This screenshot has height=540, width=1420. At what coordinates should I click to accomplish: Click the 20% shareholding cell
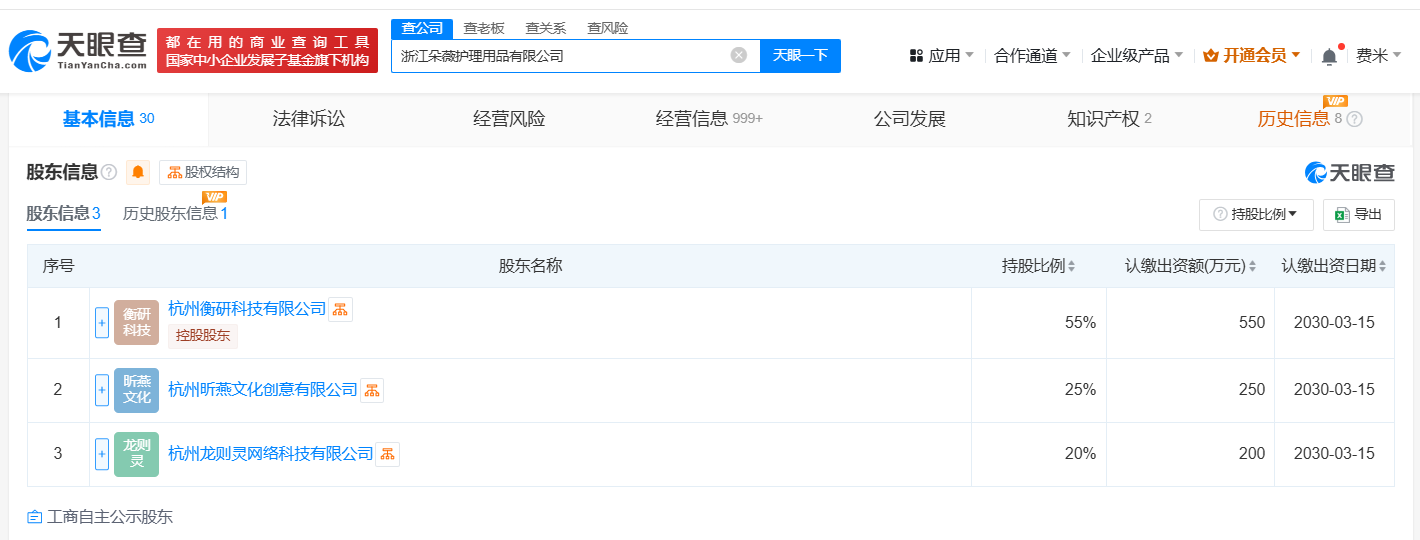click(1039, 454)
